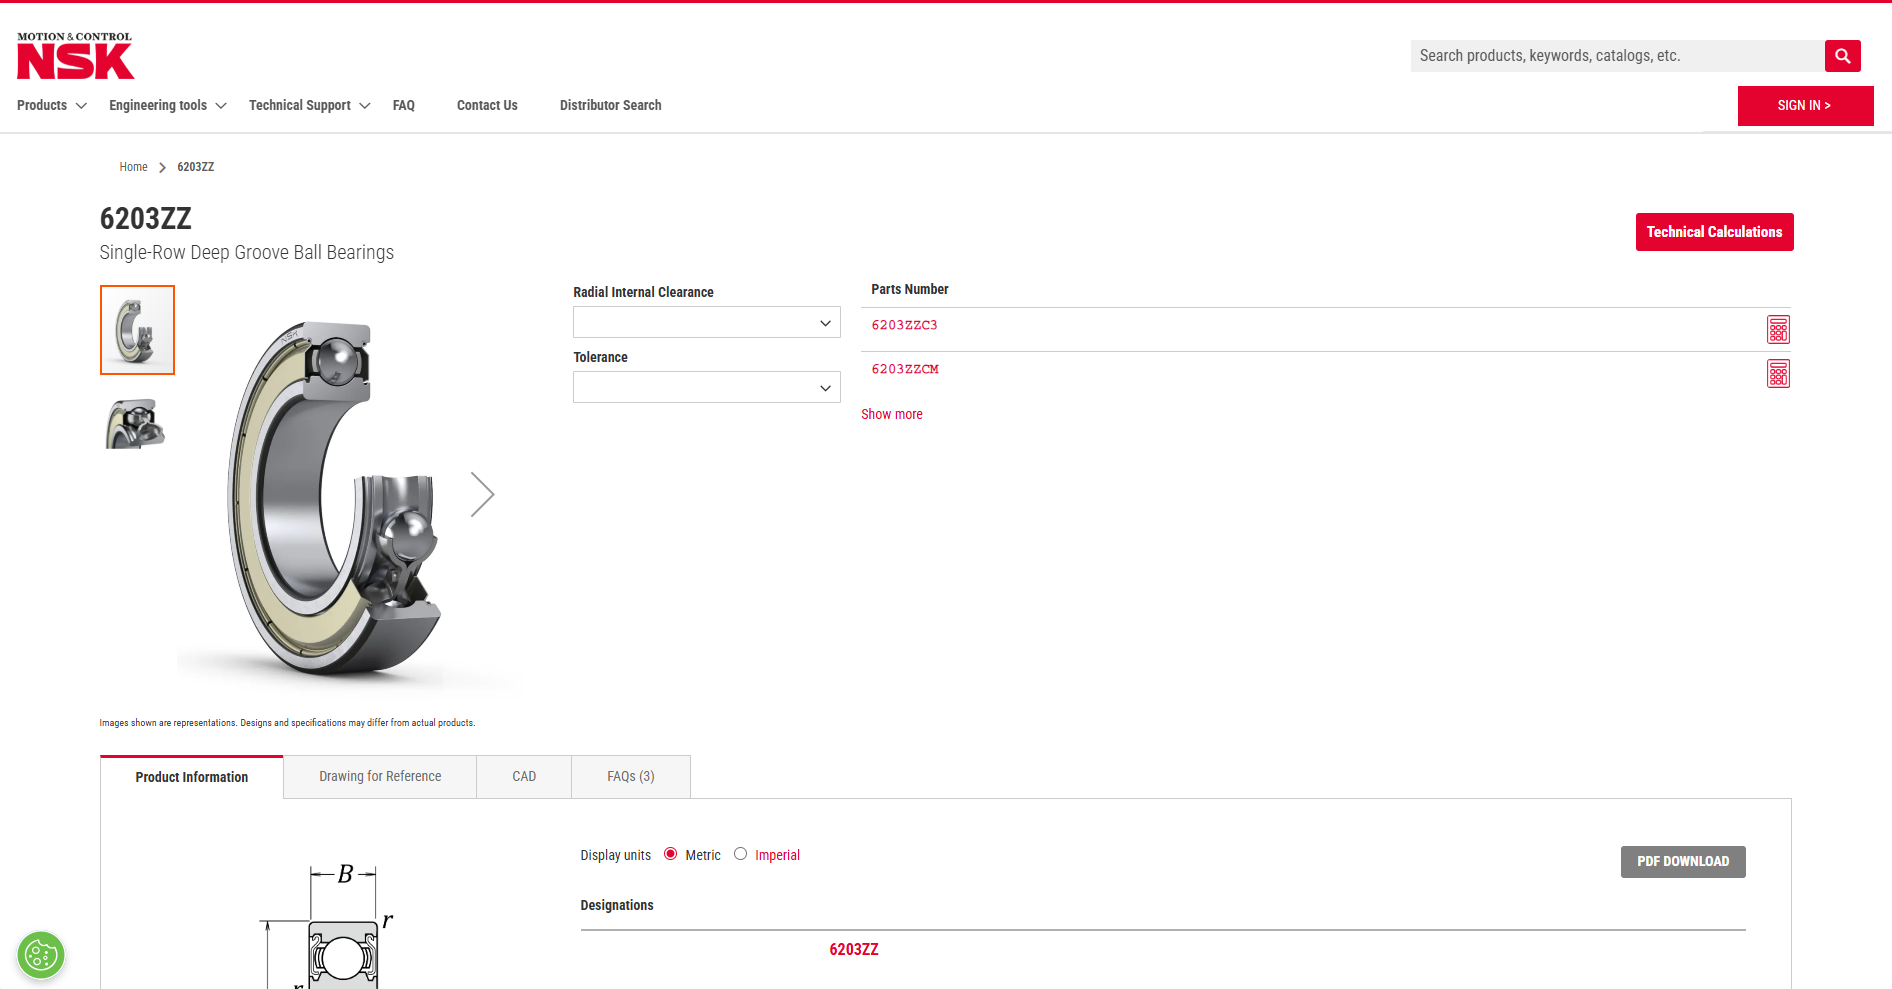The height and width of the screenshot is (989, 1892).
Task: Switch to the Drawing for Reference tab
Action: [x=380, y=776]
